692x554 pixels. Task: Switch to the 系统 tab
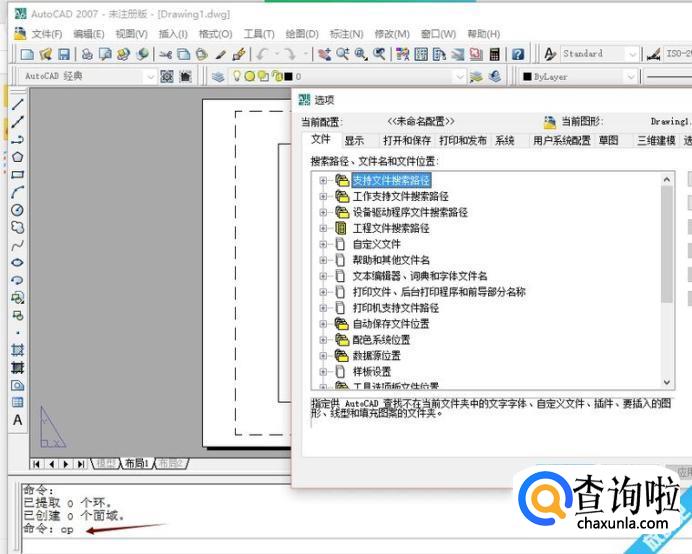click(x=504, y=141)
